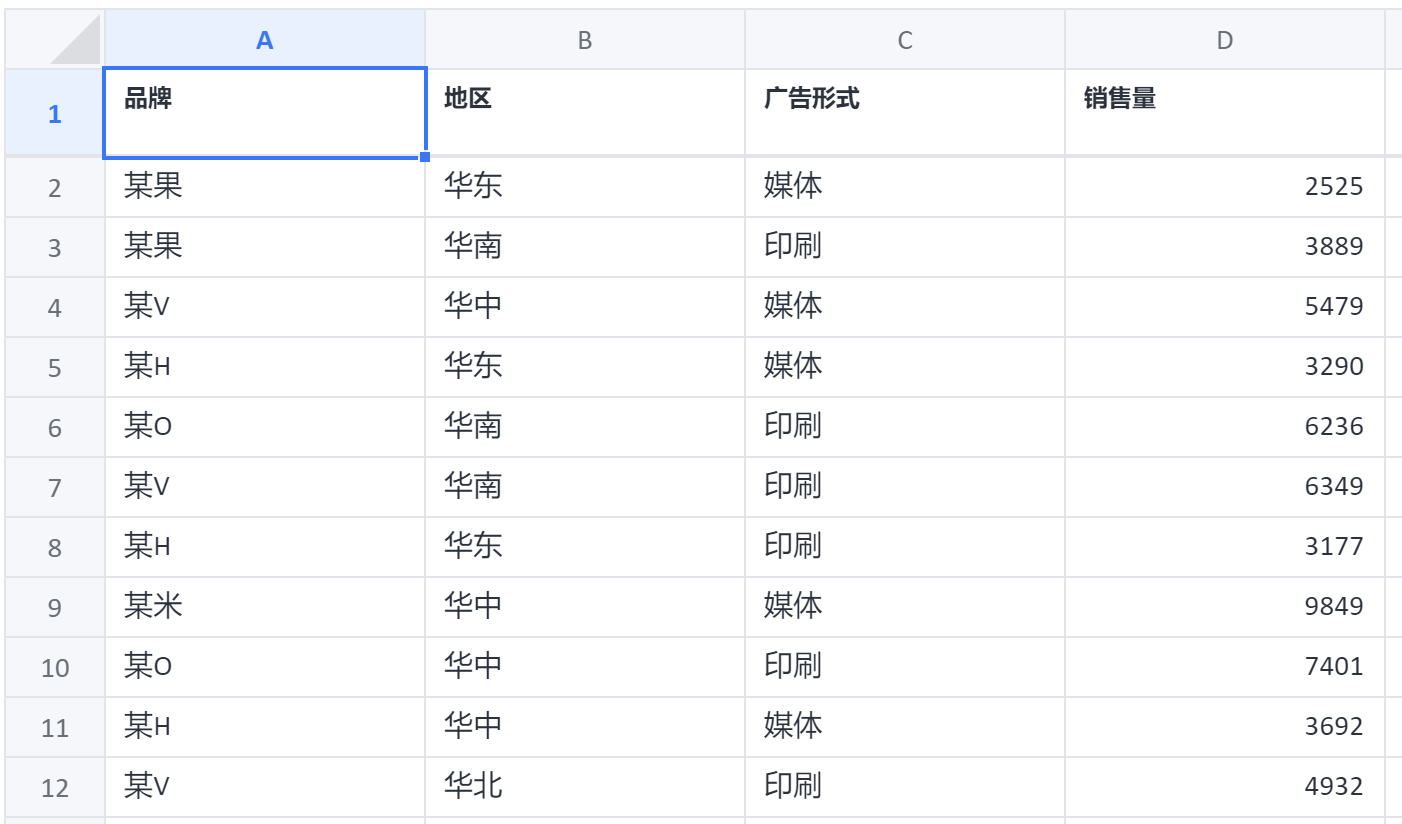
Task: Click the 某米 brand cell
Action: (264, 607)
